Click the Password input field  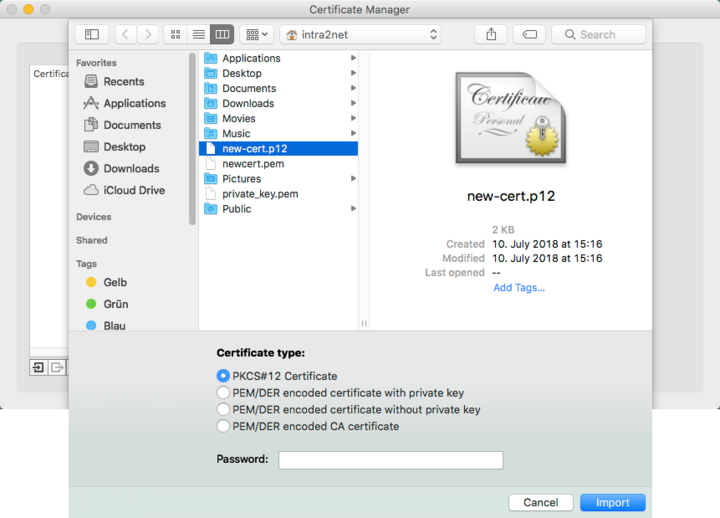click(391, 460)
